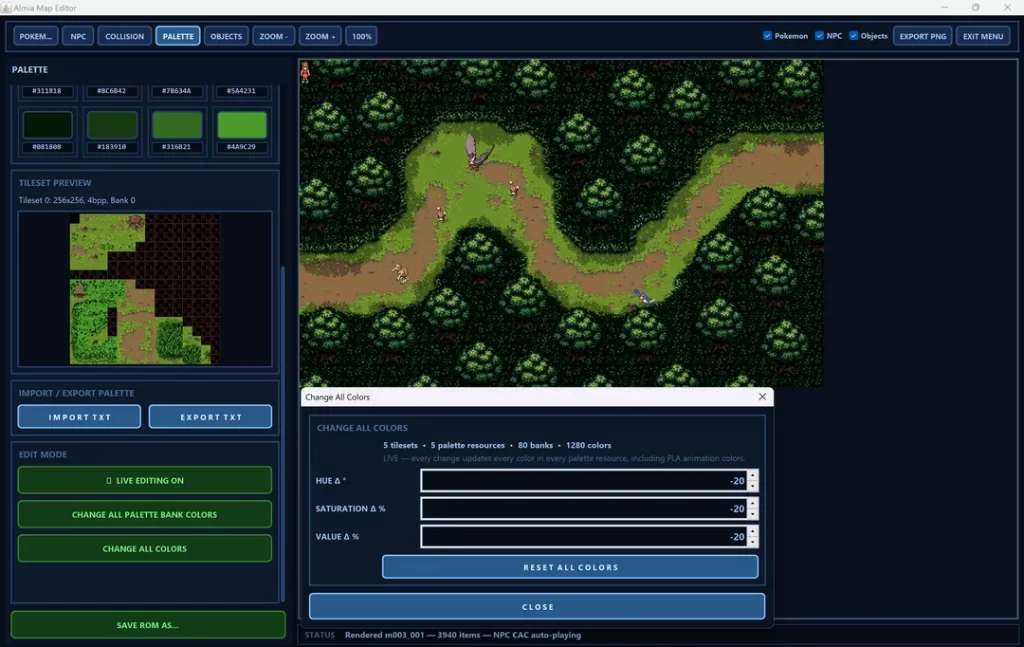Select the tan Pokemon on the dirt path

400,273
